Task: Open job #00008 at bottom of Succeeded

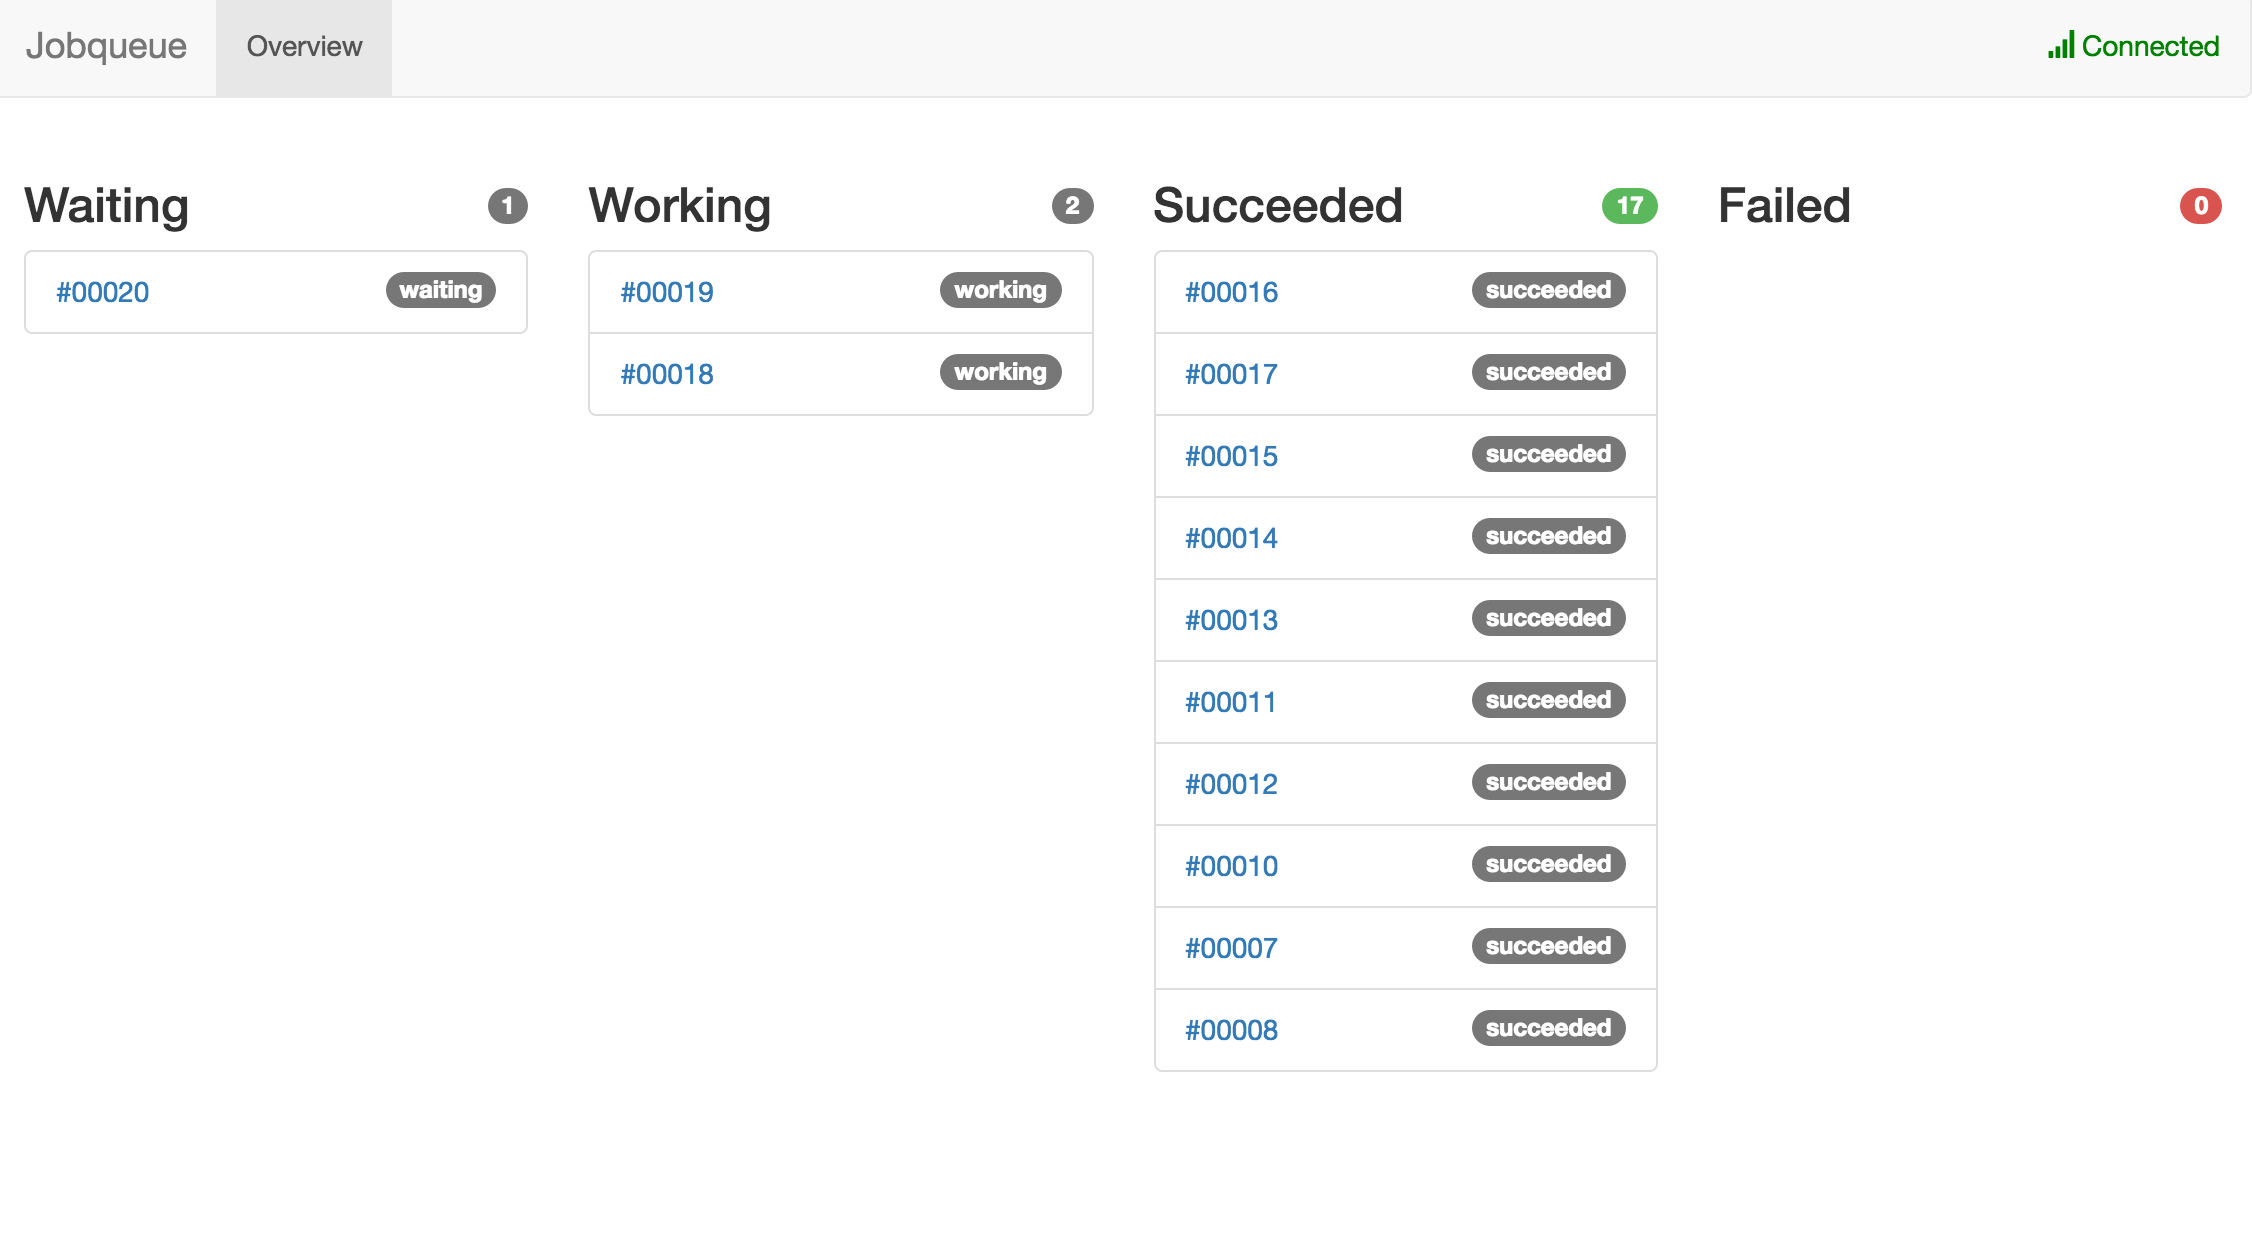Action: pyautogui.click(x=1231, y=1029)
